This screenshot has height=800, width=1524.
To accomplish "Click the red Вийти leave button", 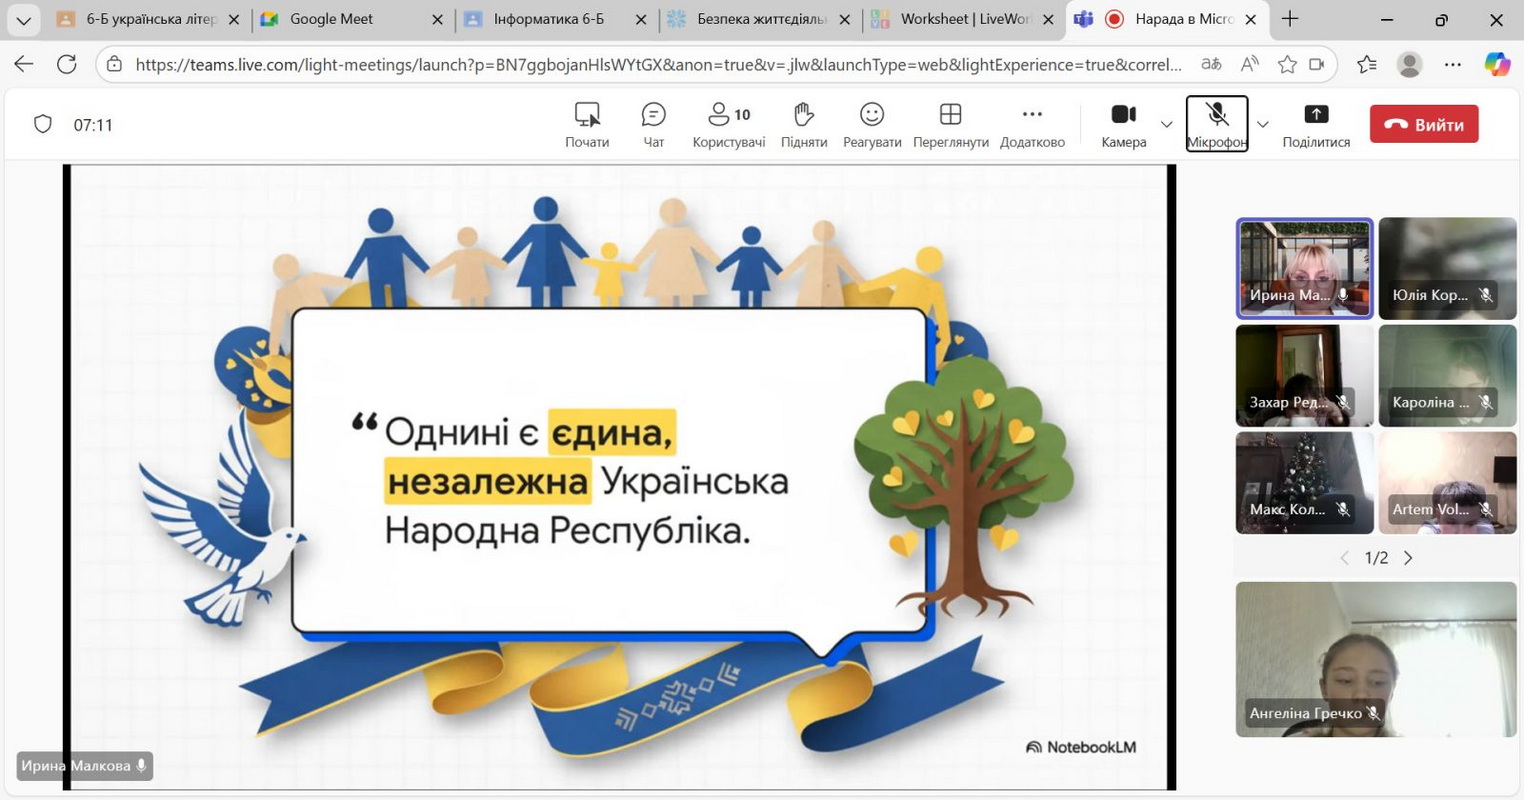I will coord(1423,124).
